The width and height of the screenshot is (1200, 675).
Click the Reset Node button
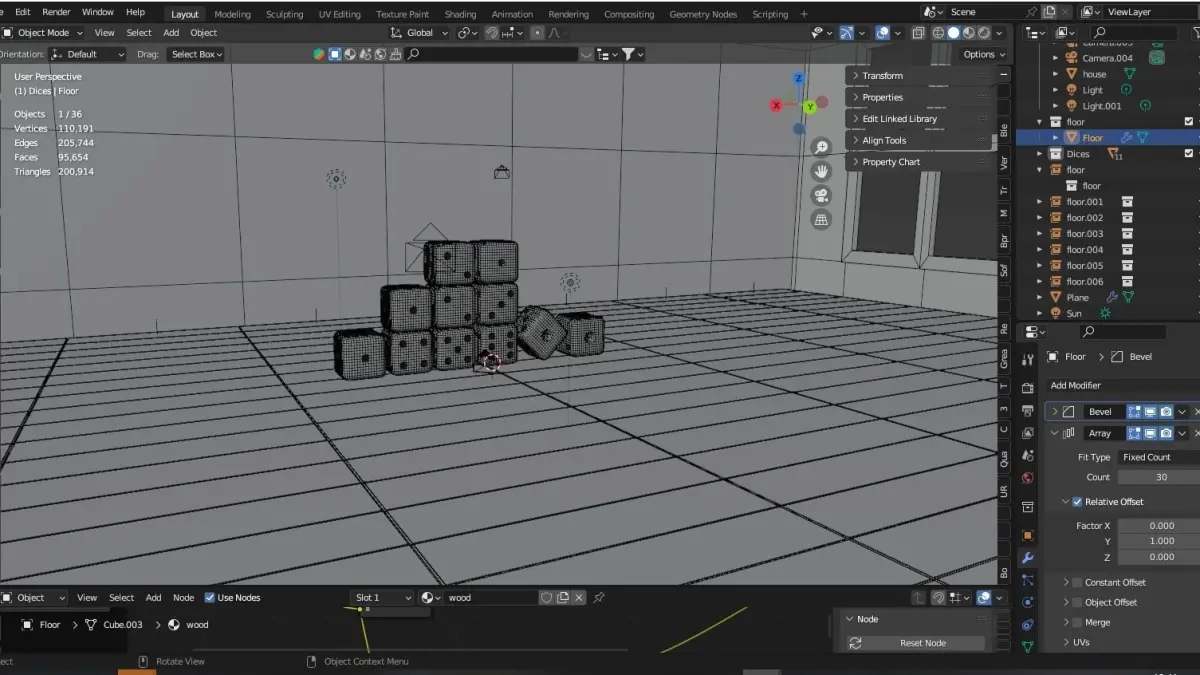915,643
